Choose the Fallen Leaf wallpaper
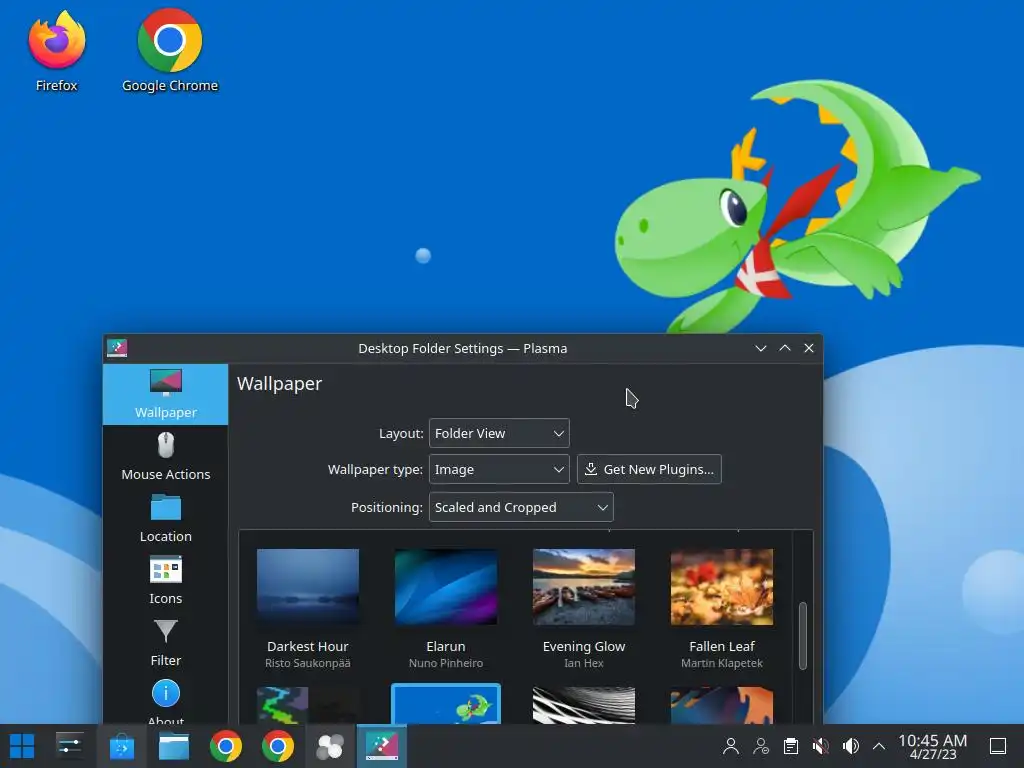This screenshot has width=1024, height=768. click(x=722, y=587)
